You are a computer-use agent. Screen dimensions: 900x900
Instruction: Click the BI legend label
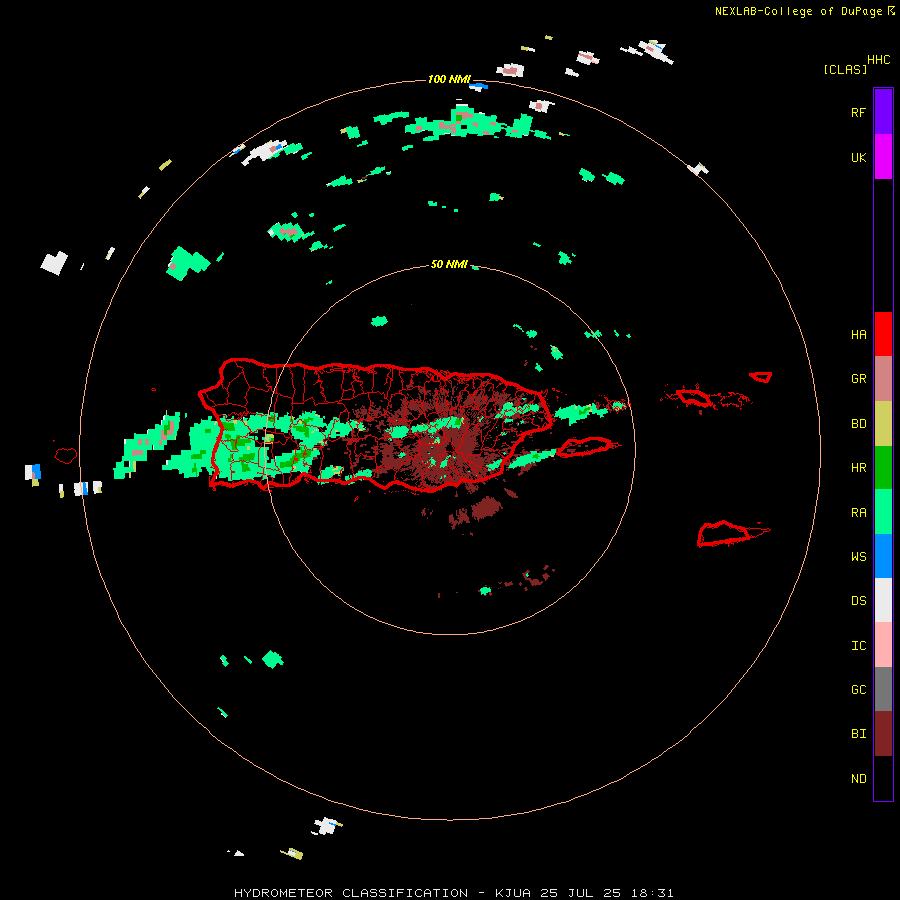point(858,734)
